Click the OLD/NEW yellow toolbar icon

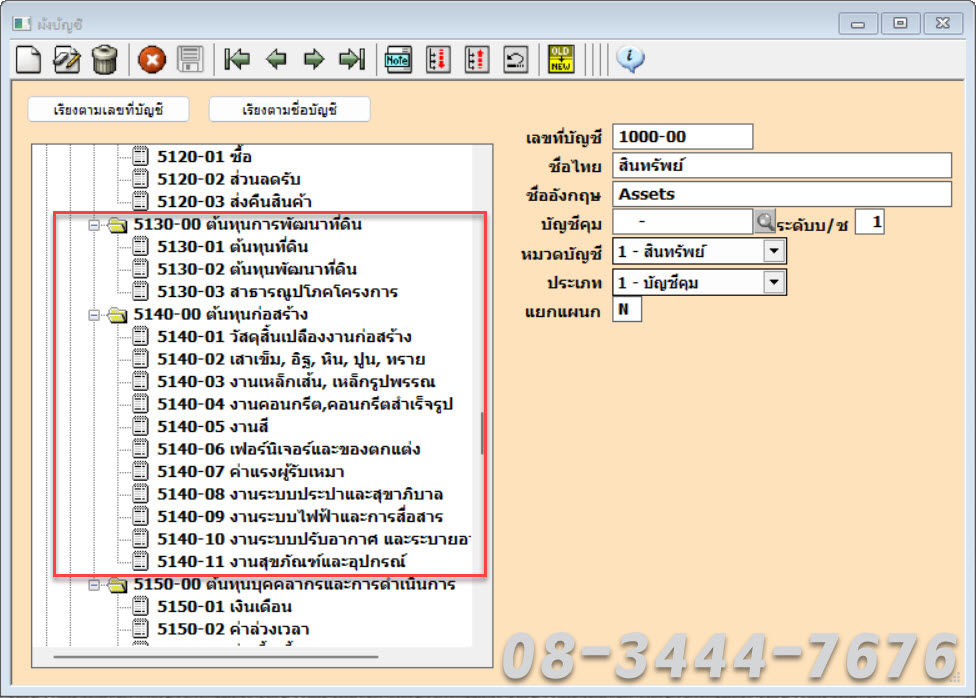coord(561,60)
